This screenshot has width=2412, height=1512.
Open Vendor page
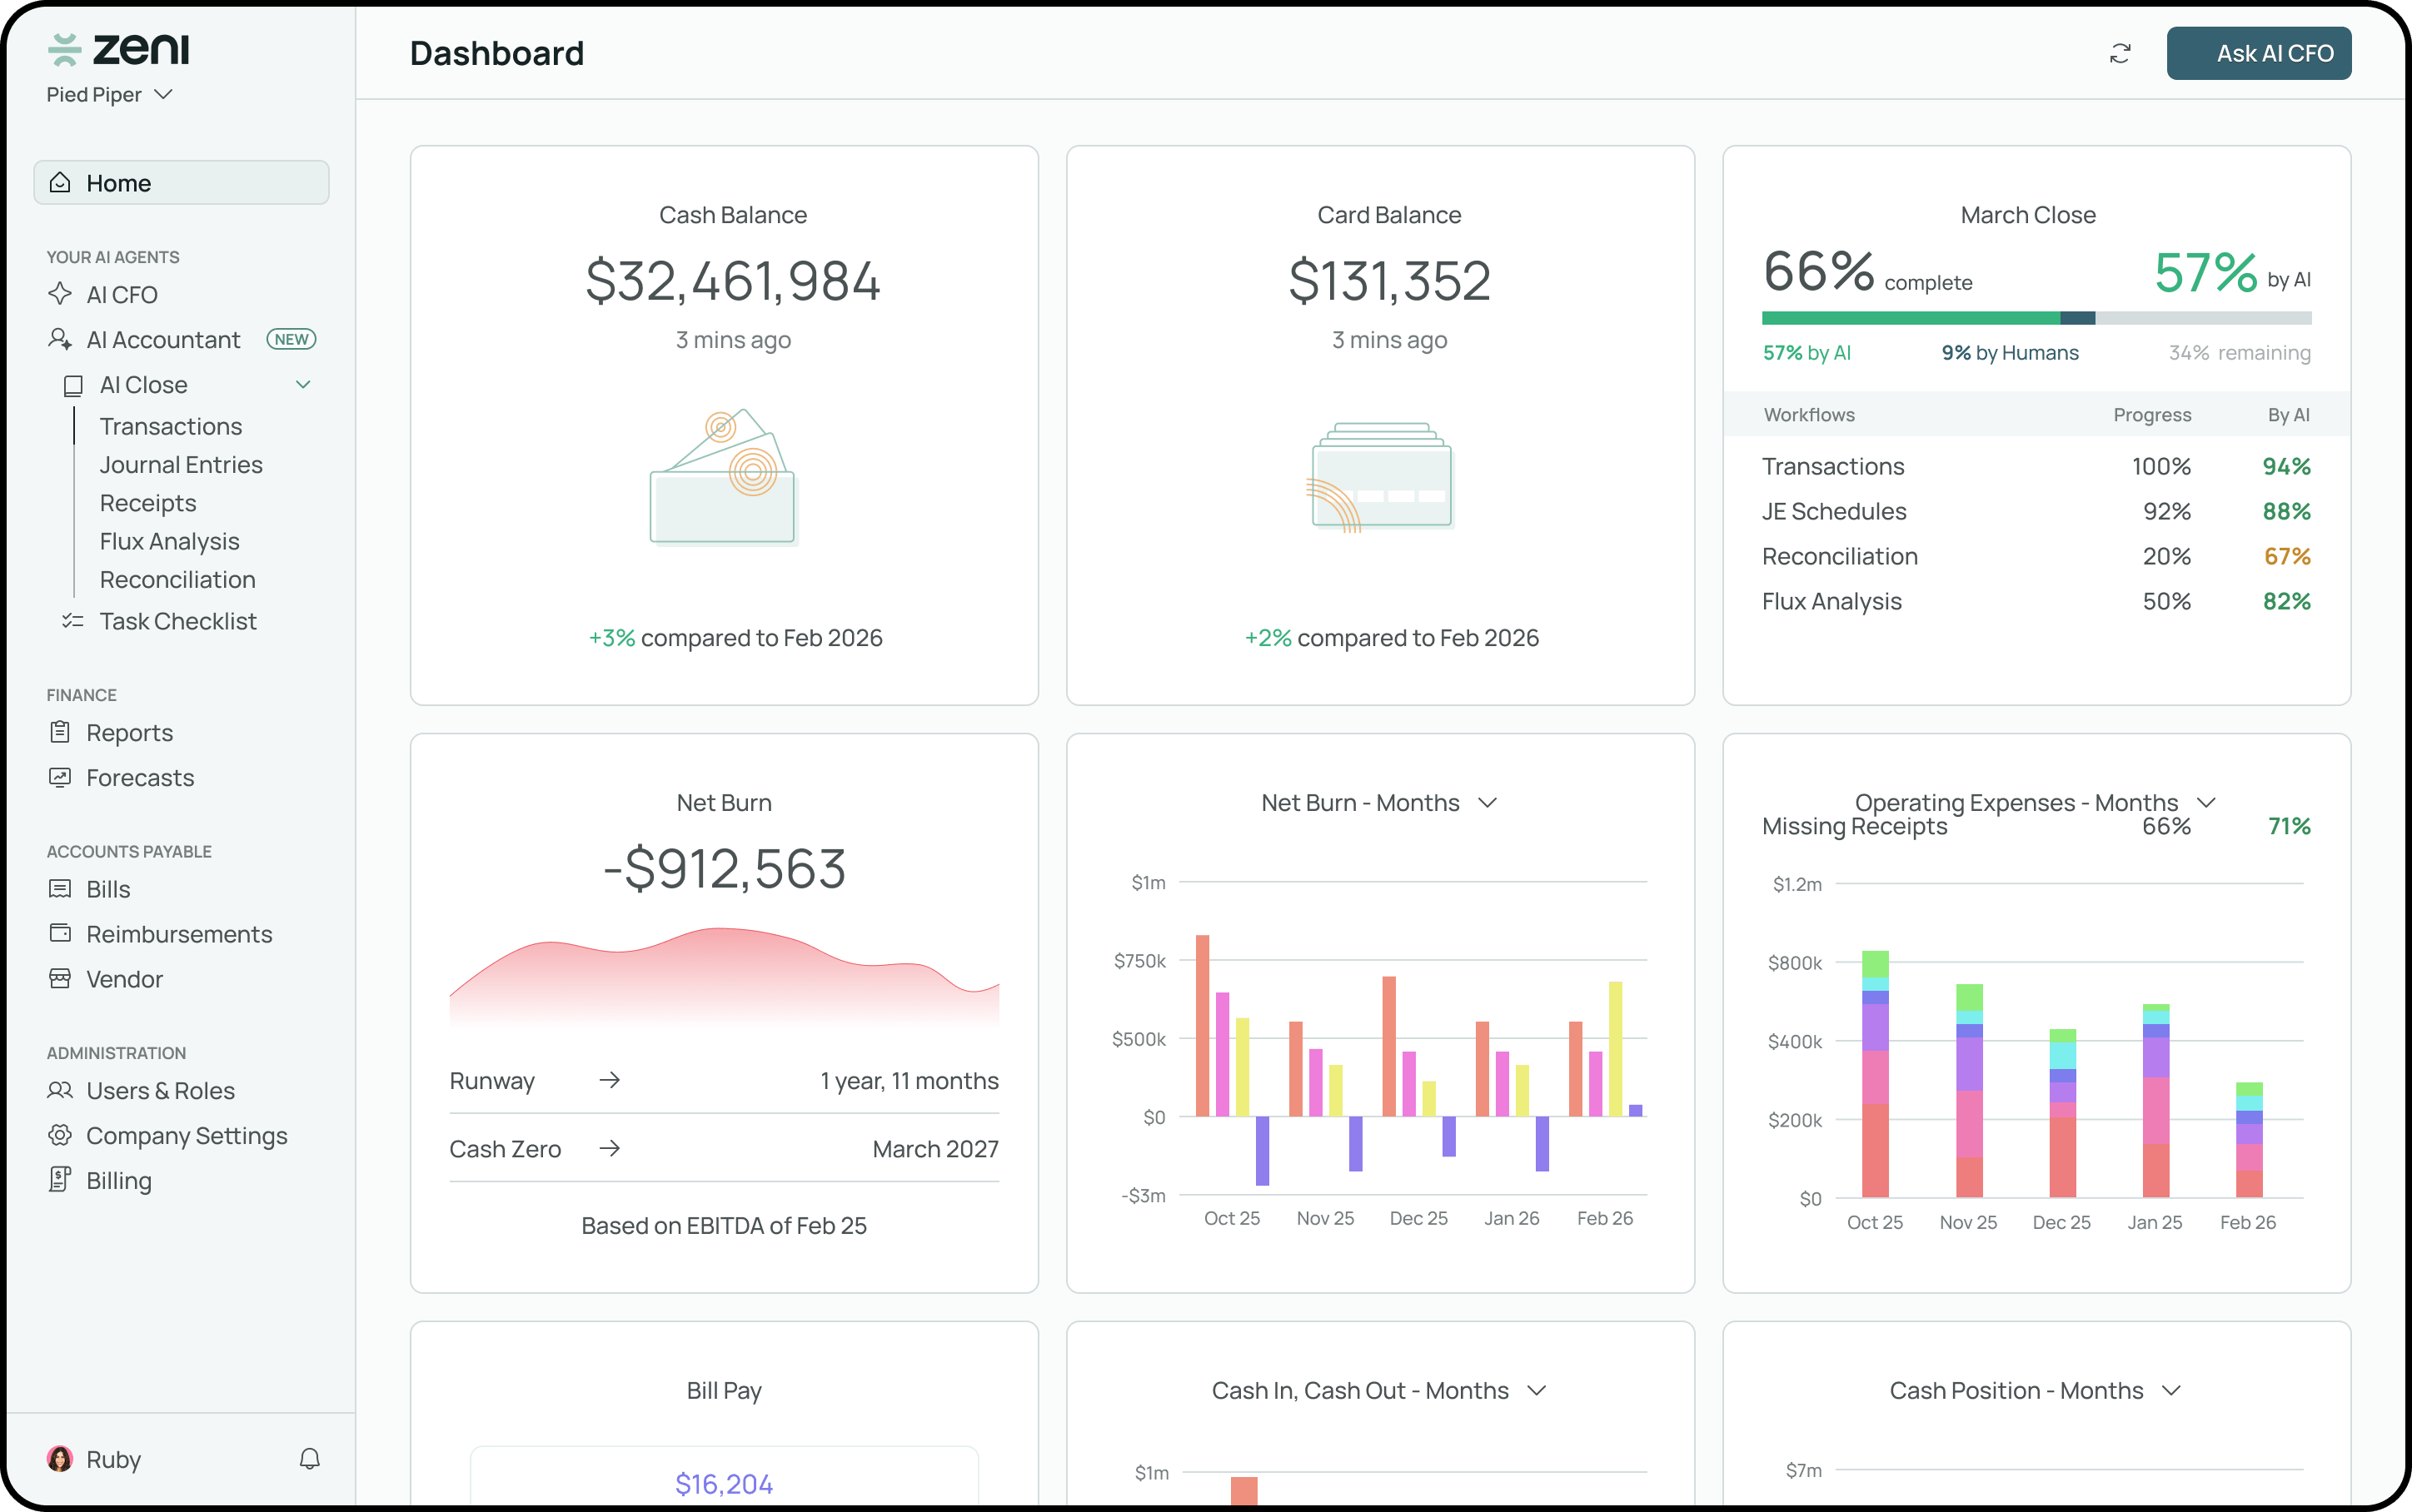pyautogui.click(x=124, y=979)
